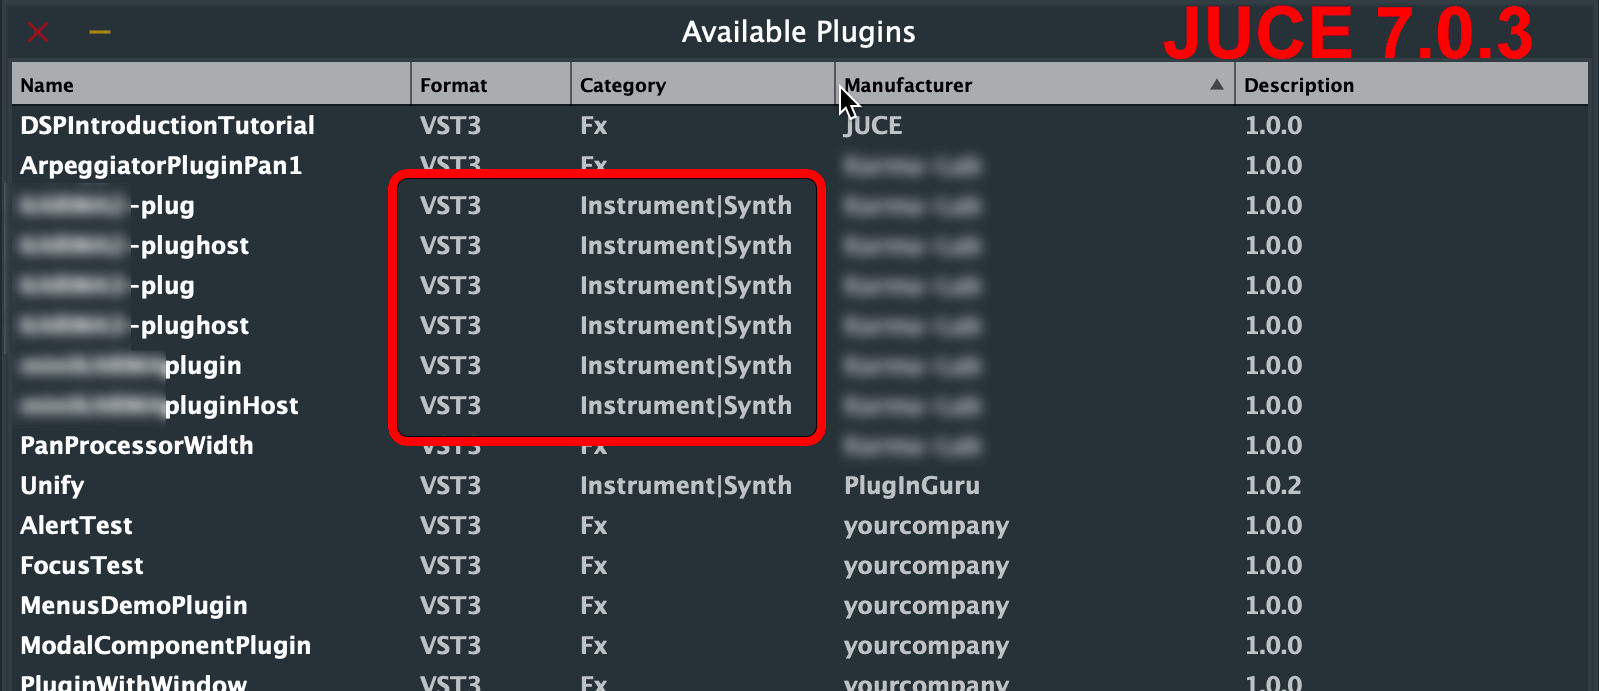The width and height of the screenshot is (1599, 691).
Task: Select the Unify plugin row
Action: (52, 486)
